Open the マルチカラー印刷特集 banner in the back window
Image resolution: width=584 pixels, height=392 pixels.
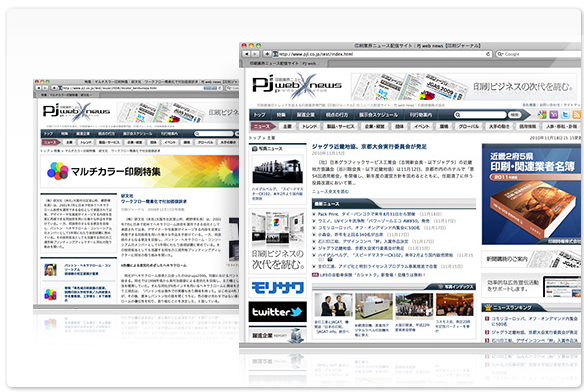point(140,171)
